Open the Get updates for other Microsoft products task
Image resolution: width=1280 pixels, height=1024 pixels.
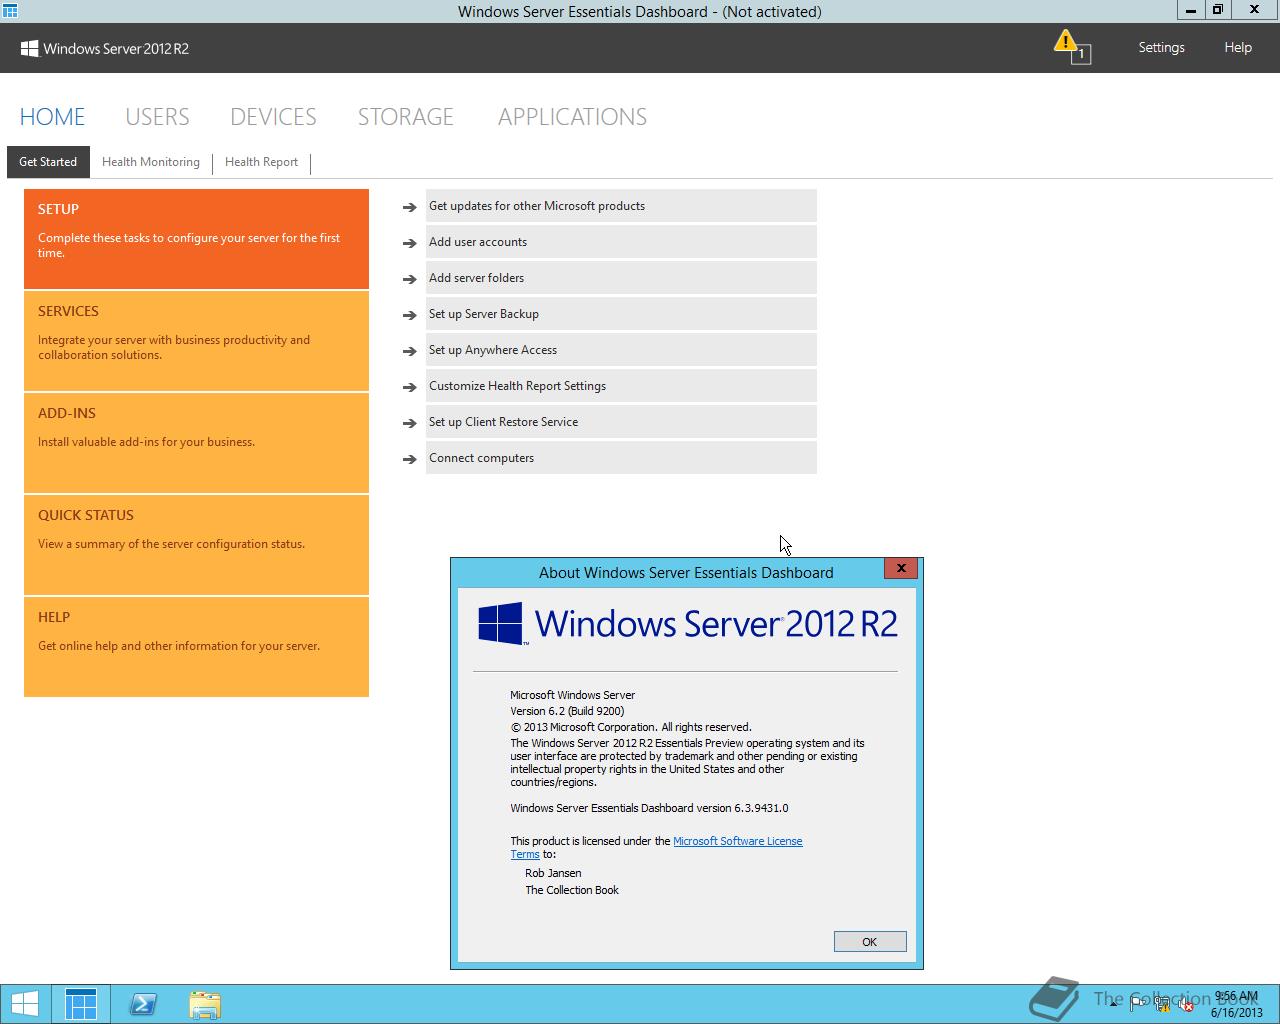(621, 206)
